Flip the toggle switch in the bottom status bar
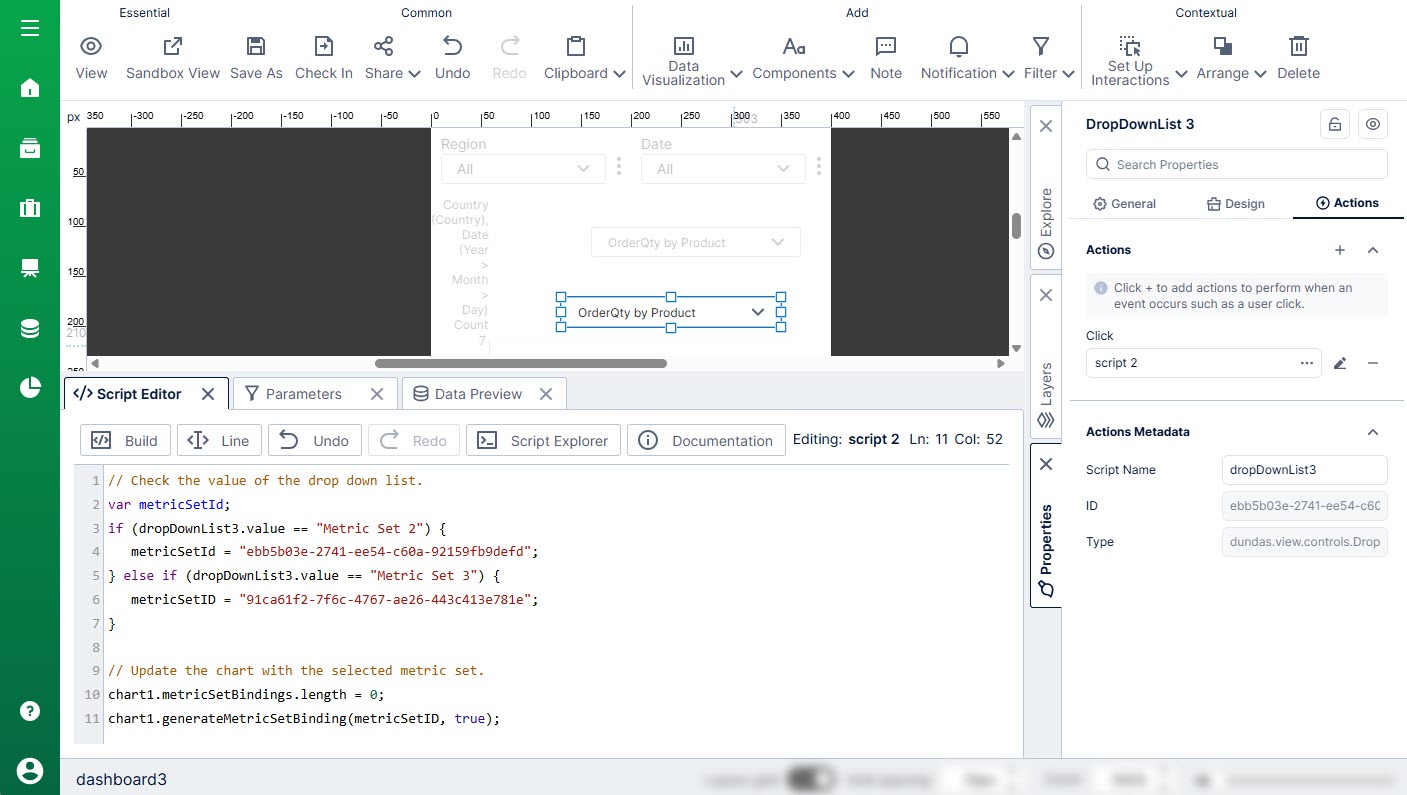1407x795 pixels. [812, 778]
